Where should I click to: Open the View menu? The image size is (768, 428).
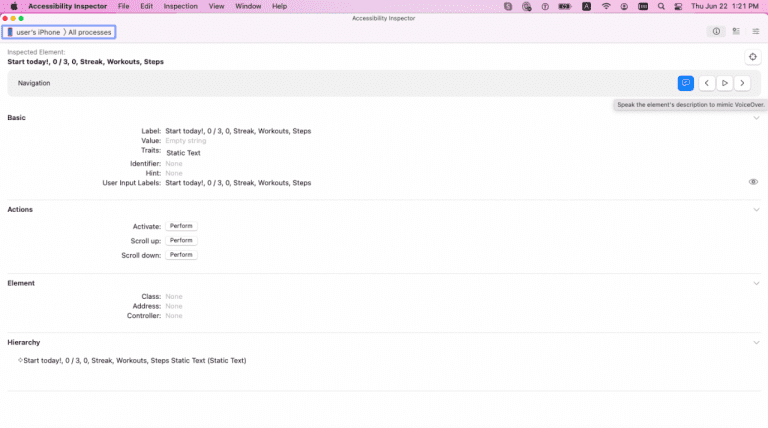[x=217, y=6]
